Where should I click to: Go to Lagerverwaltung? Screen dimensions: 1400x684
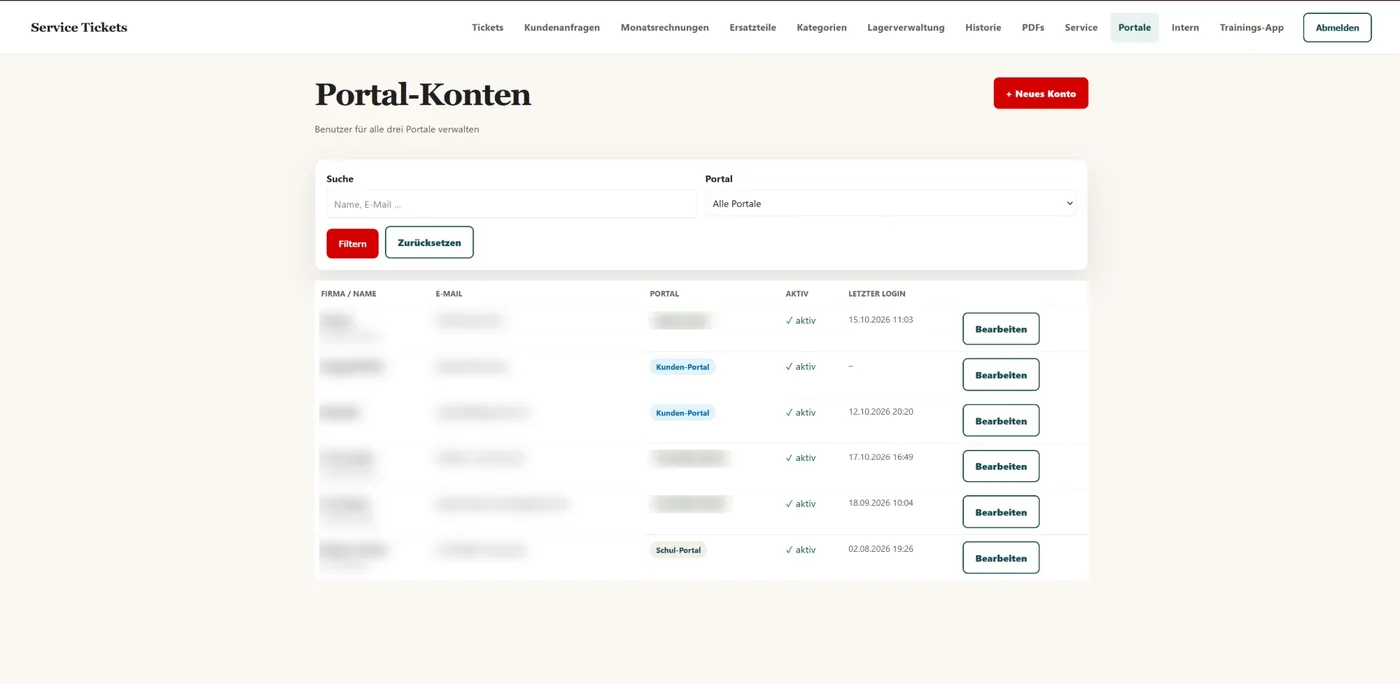point(906,28)
